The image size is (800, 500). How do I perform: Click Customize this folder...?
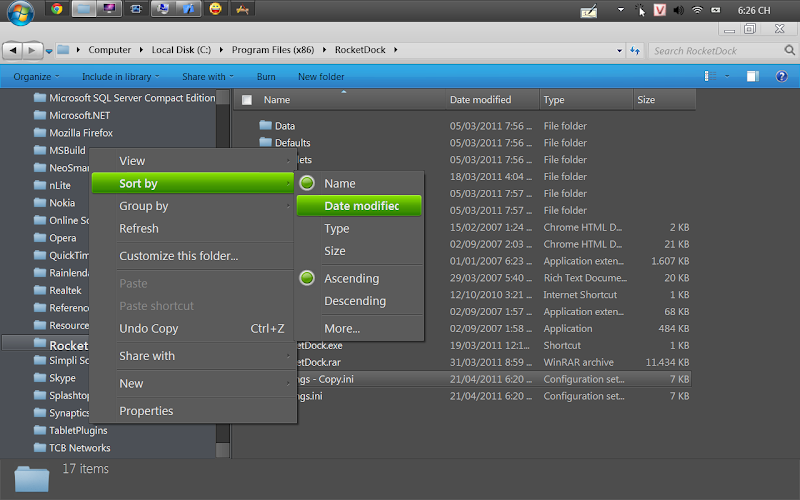[x=193, y=256]
